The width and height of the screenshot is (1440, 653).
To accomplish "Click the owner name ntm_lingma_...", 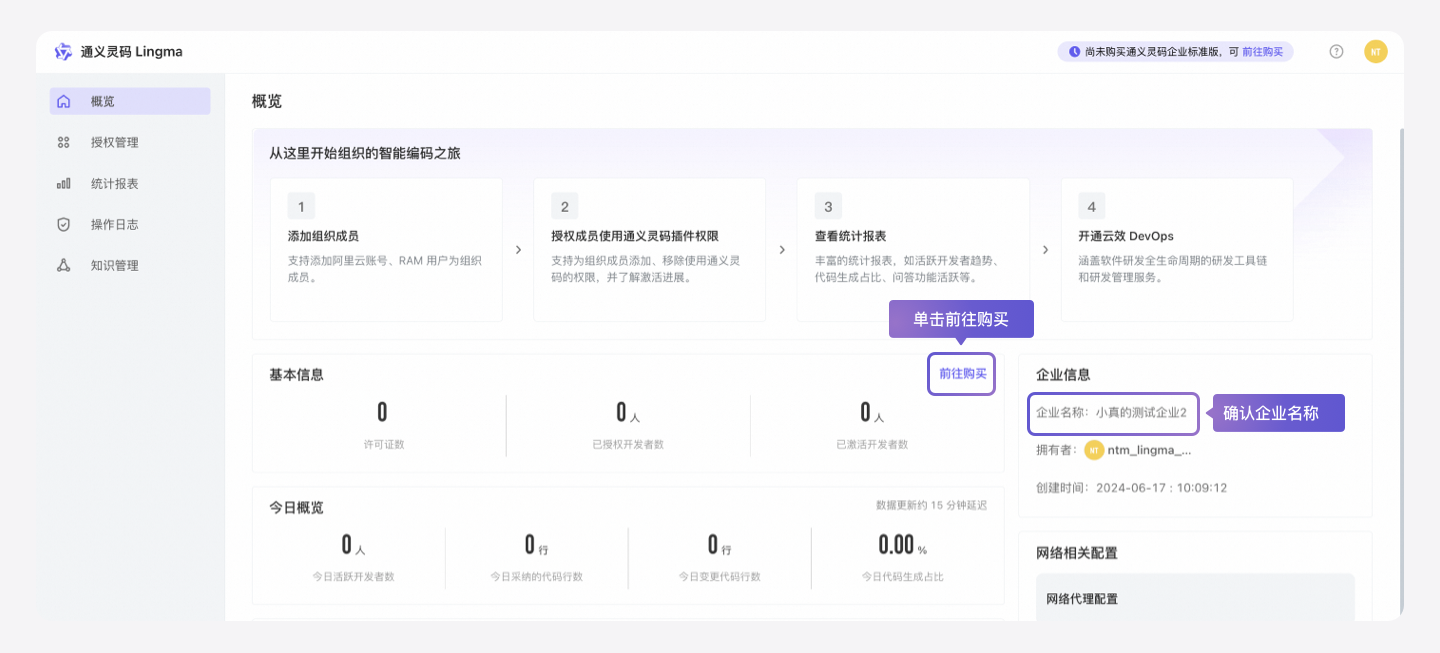I will tap(1149, 450).
